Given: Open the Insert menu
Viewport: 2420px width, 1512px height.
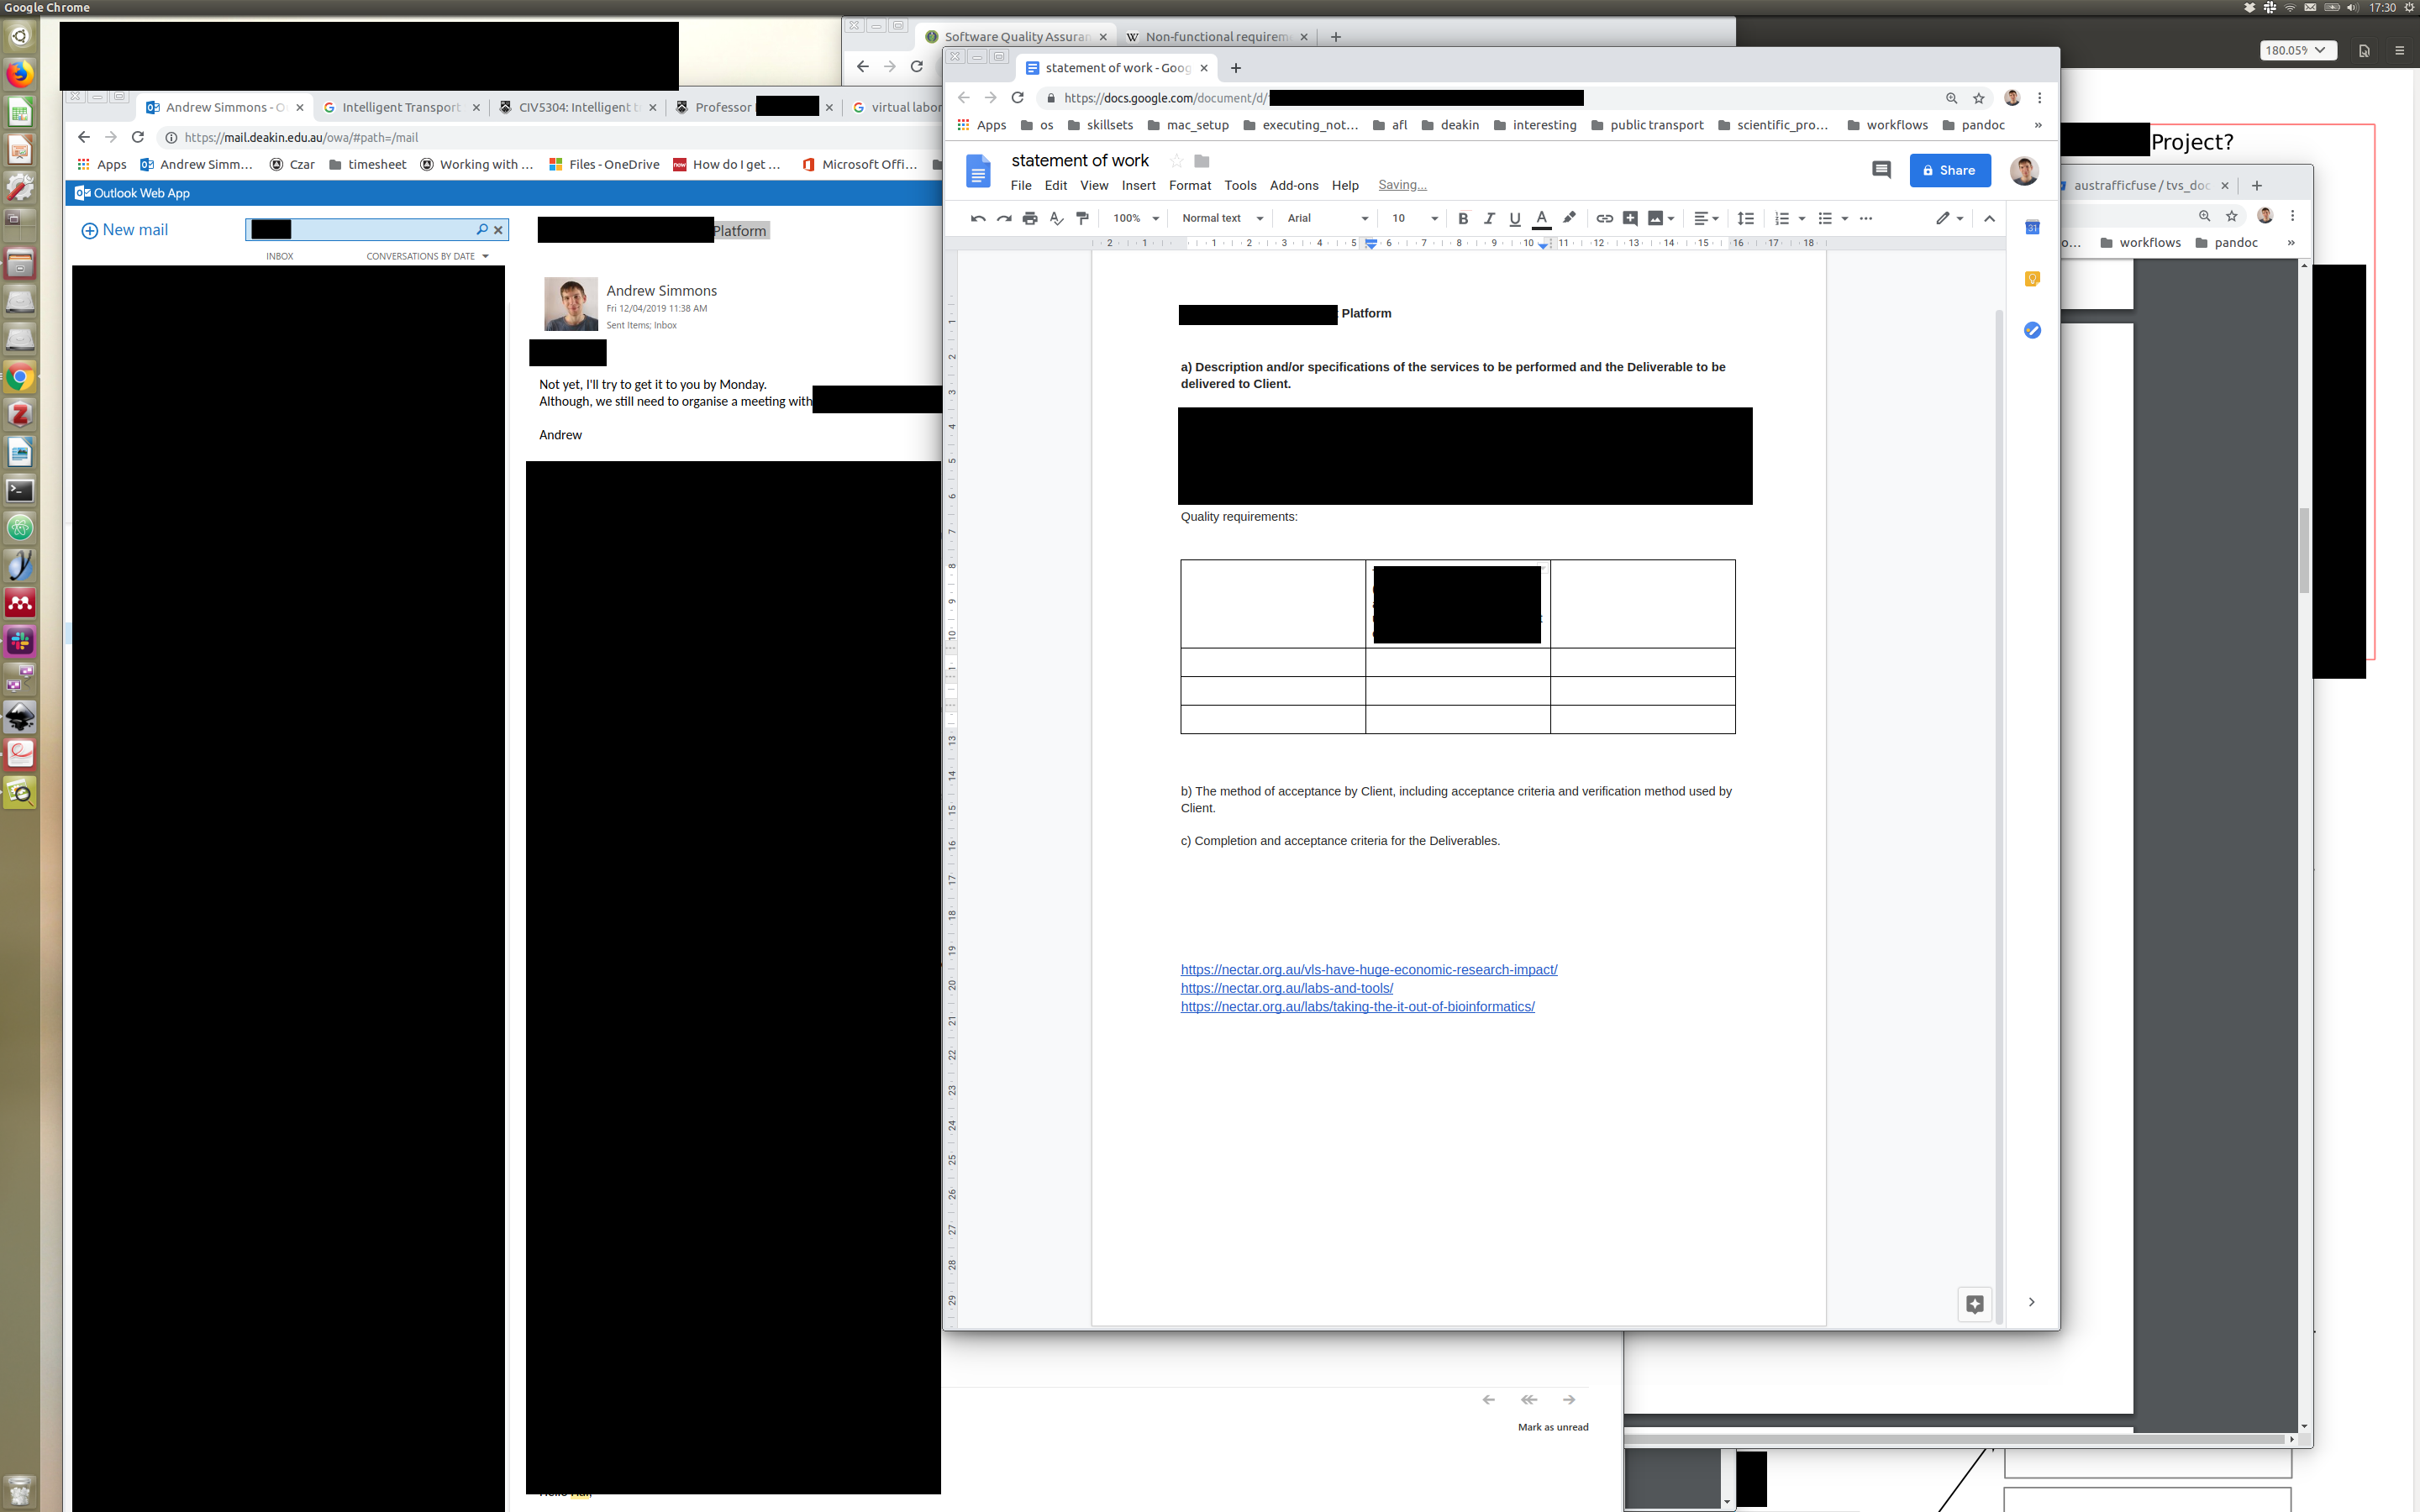Looking at the screenshot, I should tap(1138, 185).
